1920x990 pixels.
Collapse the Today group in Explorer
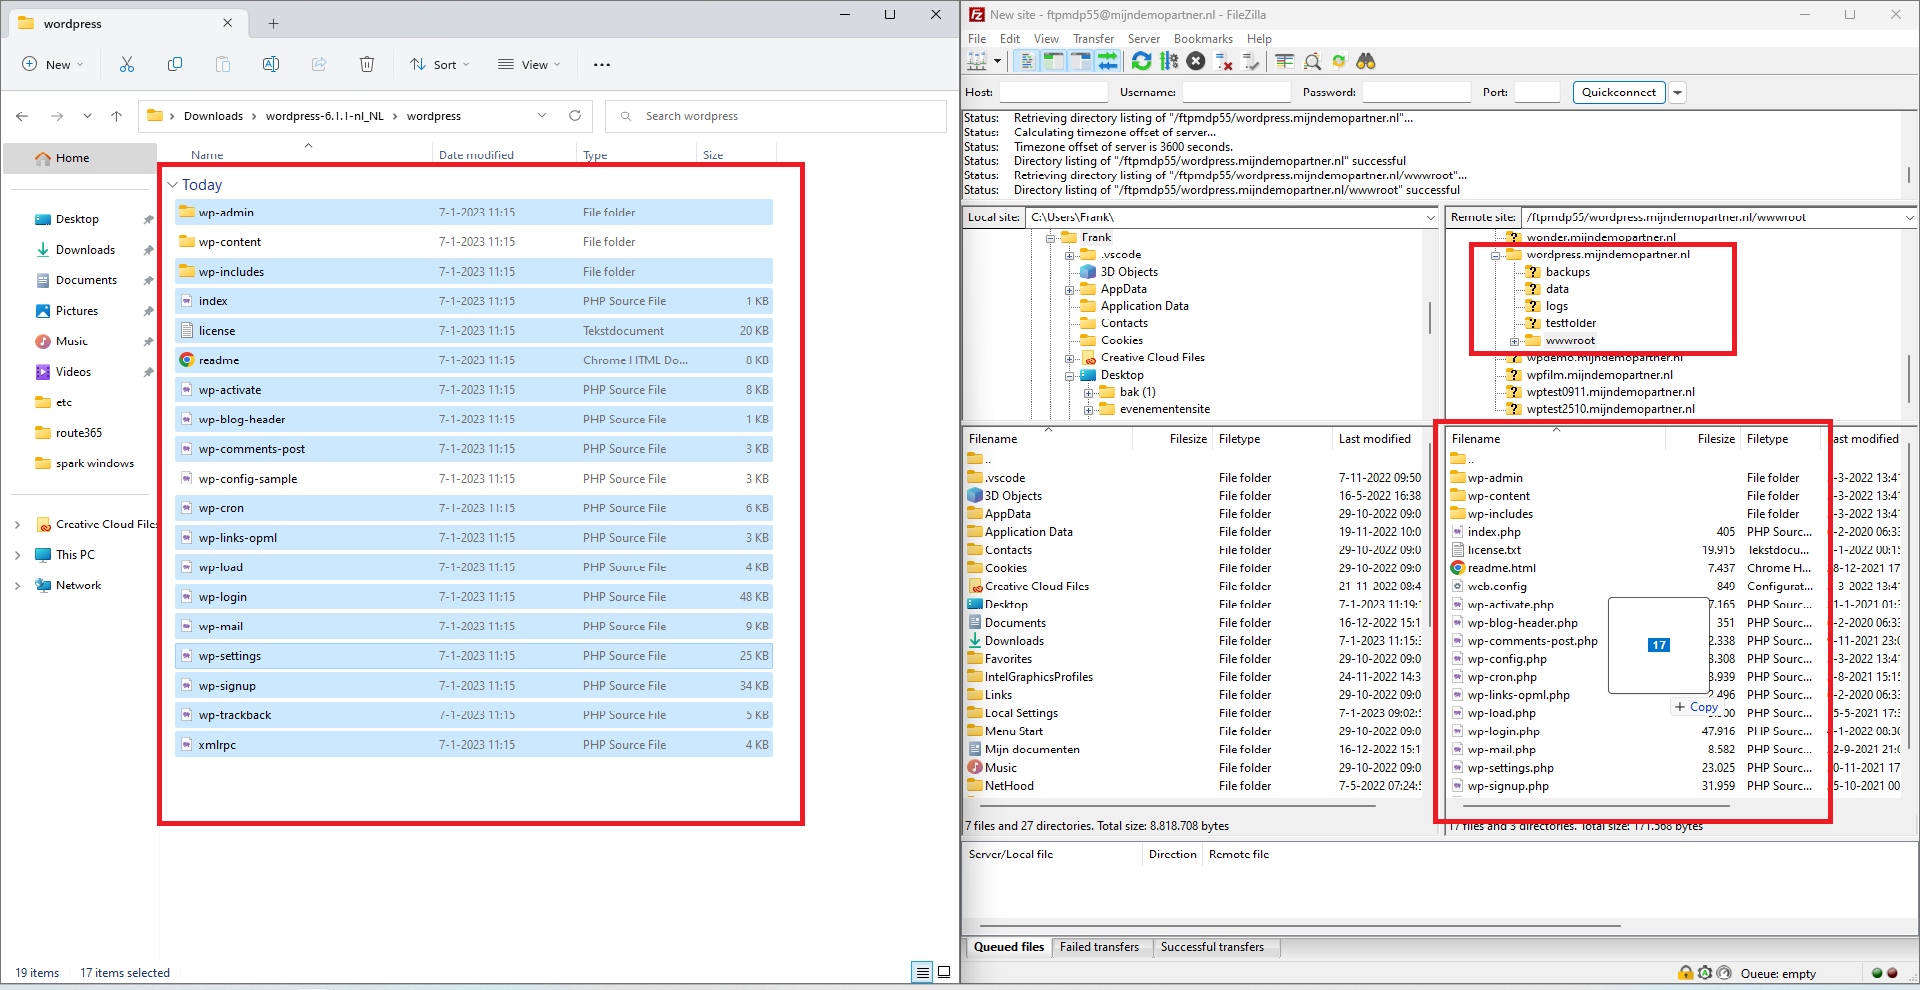(x=173, y=185)
